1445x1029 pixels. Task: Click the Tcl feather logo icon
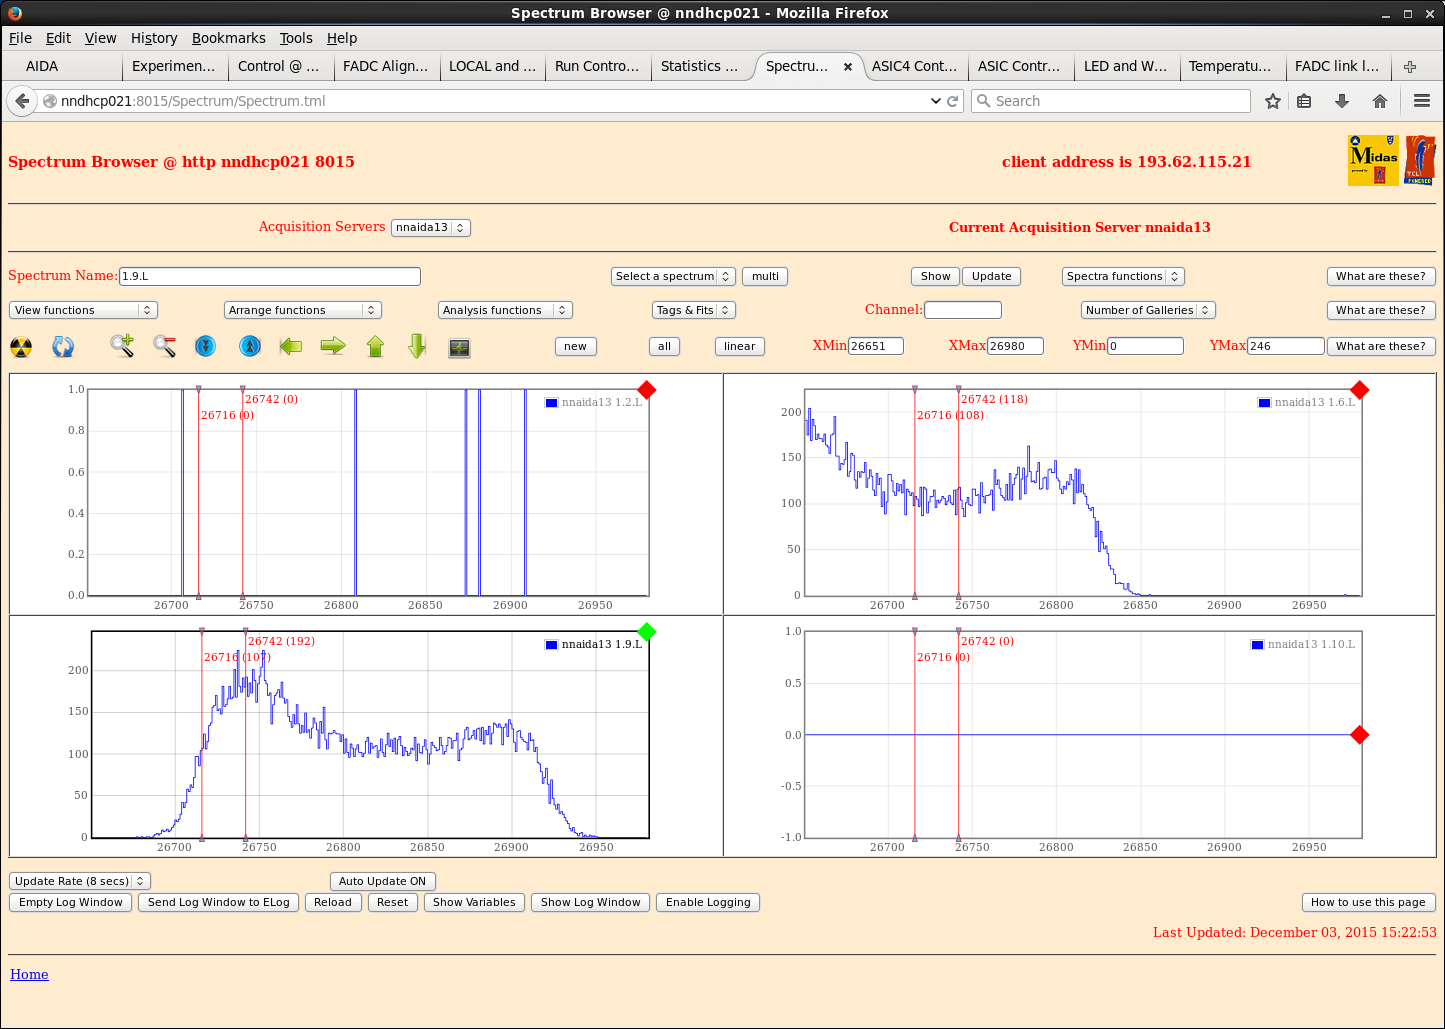coord(1420,160)
